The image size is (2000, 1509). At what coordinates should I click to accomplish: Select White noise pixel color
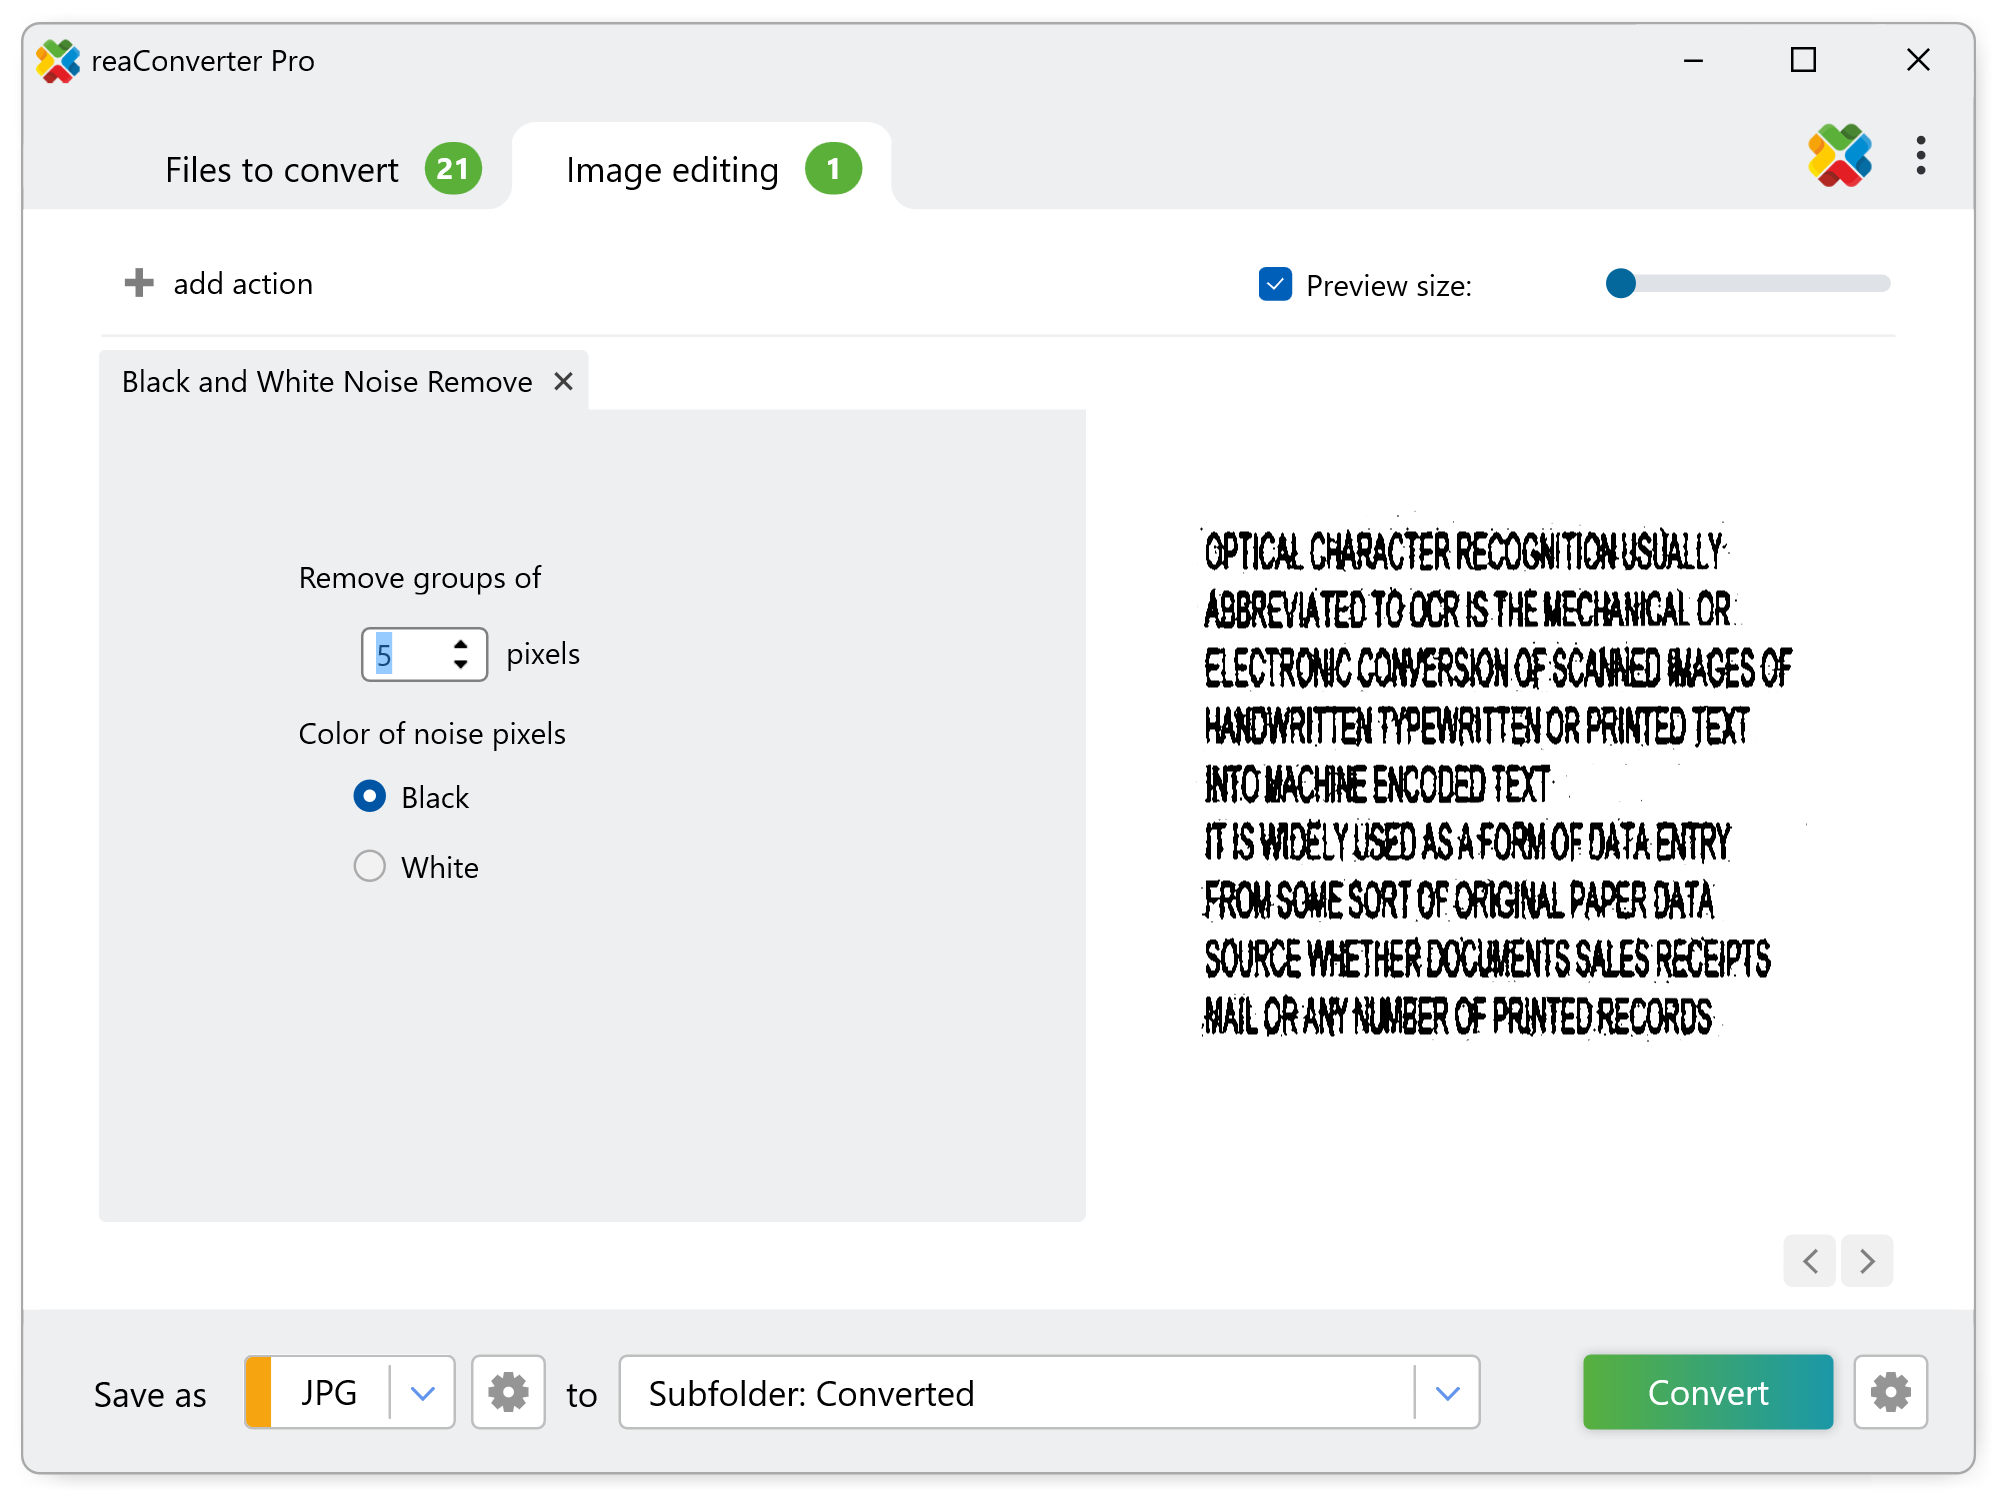click(370, 866)
